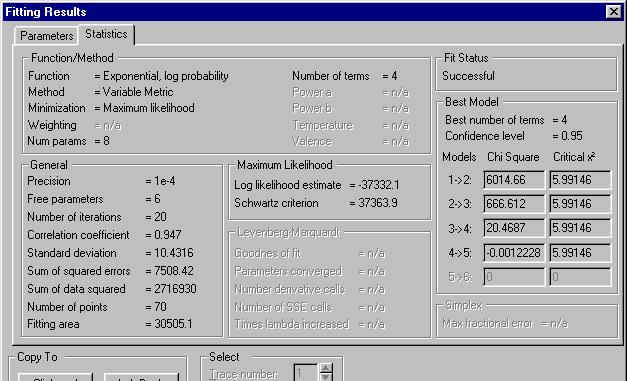Click the 4->5 Critical x² field
The height and width of the screenshot is (381, 627).
click(580, 253)
